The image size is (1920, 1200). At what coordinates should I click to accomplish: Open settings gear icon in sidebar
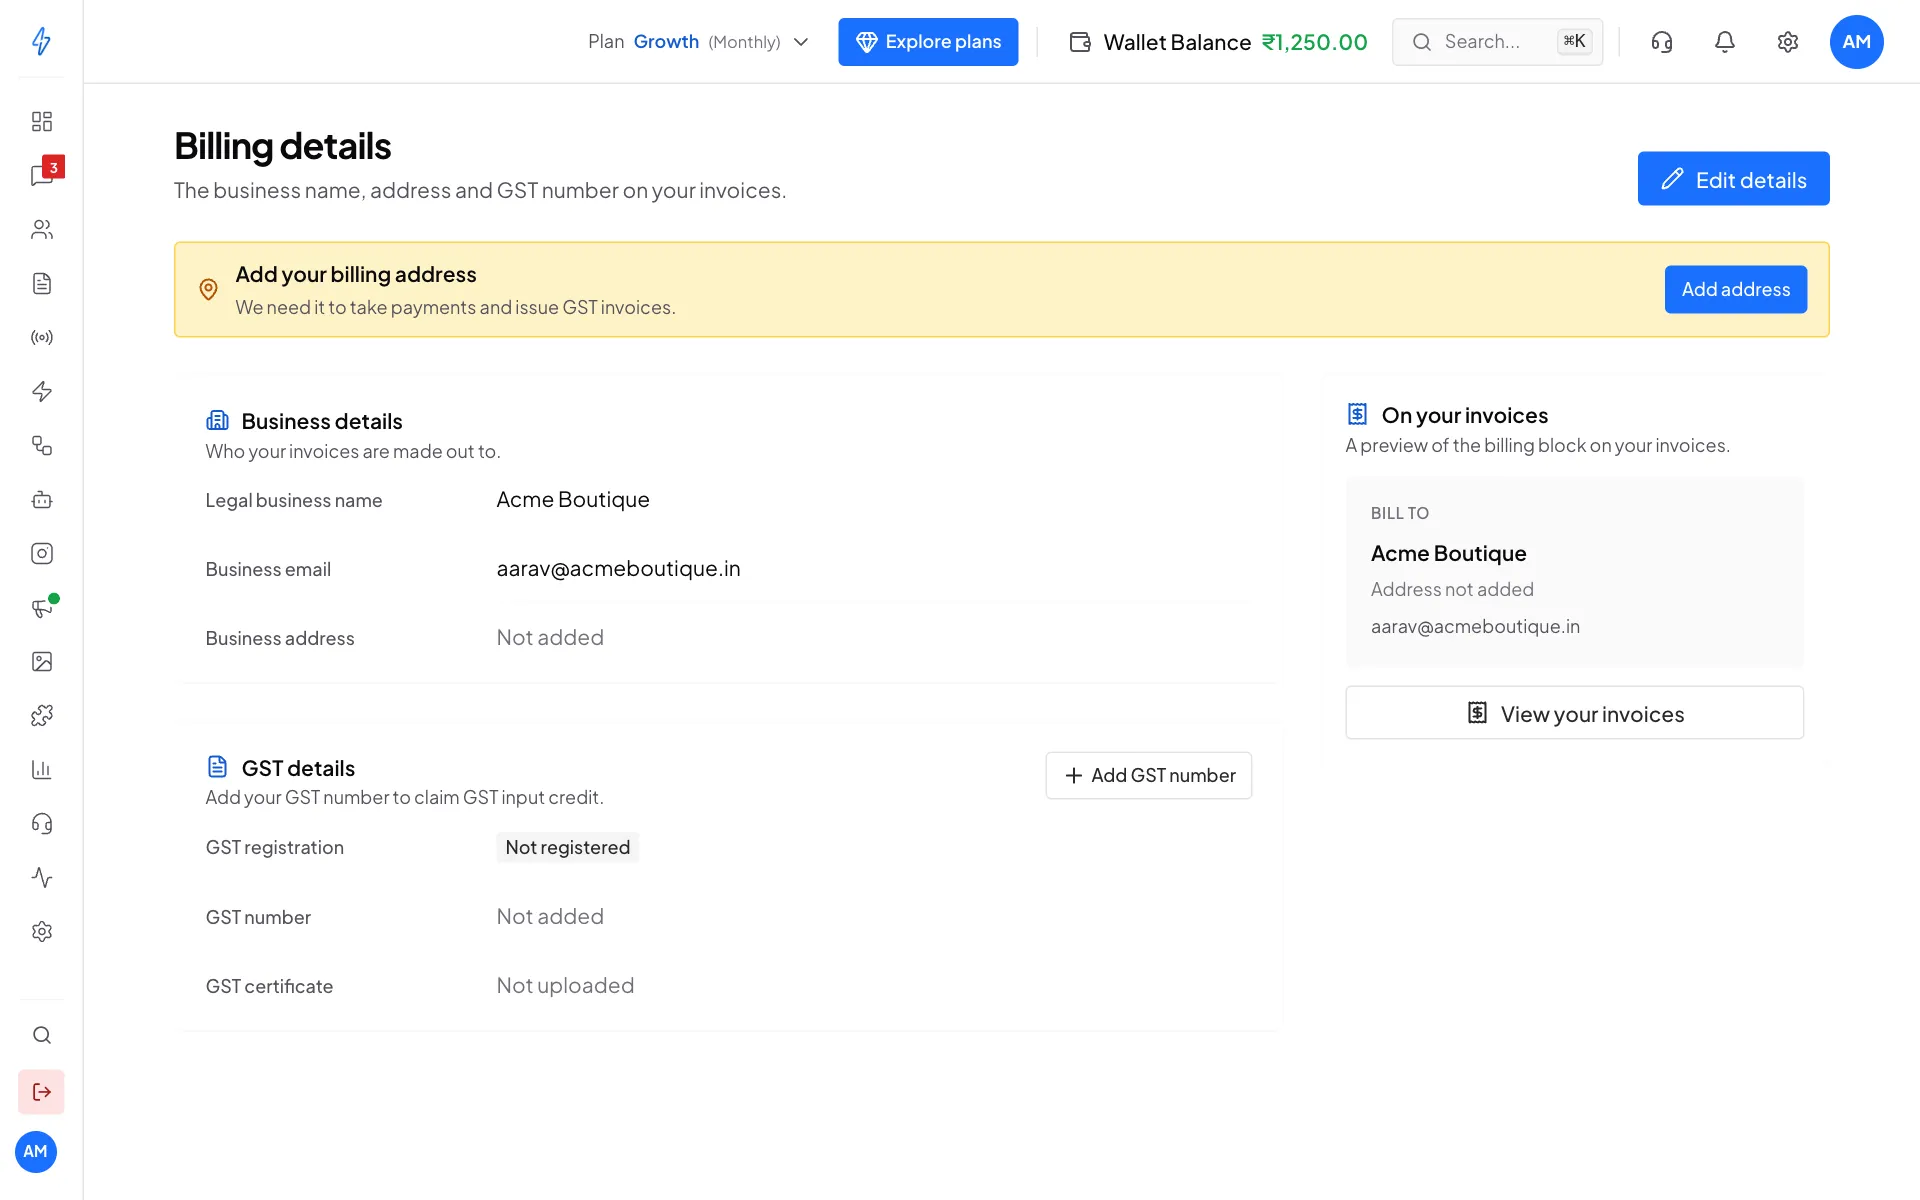coord(41,931)
